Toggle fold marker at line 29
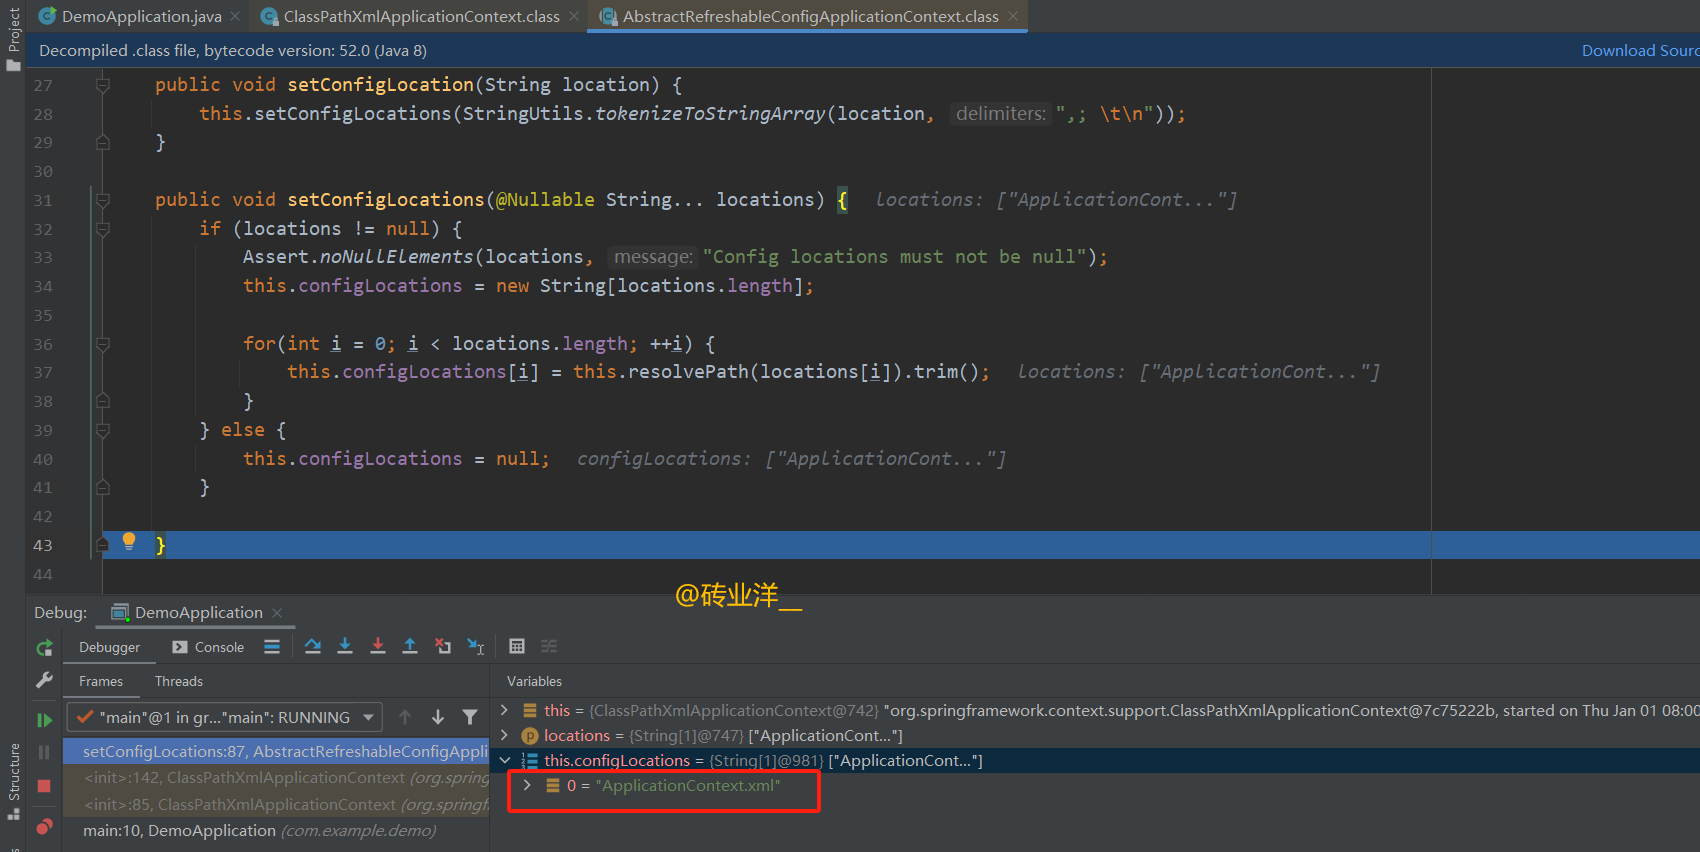Screen dimensions: 1700x852 102,142
